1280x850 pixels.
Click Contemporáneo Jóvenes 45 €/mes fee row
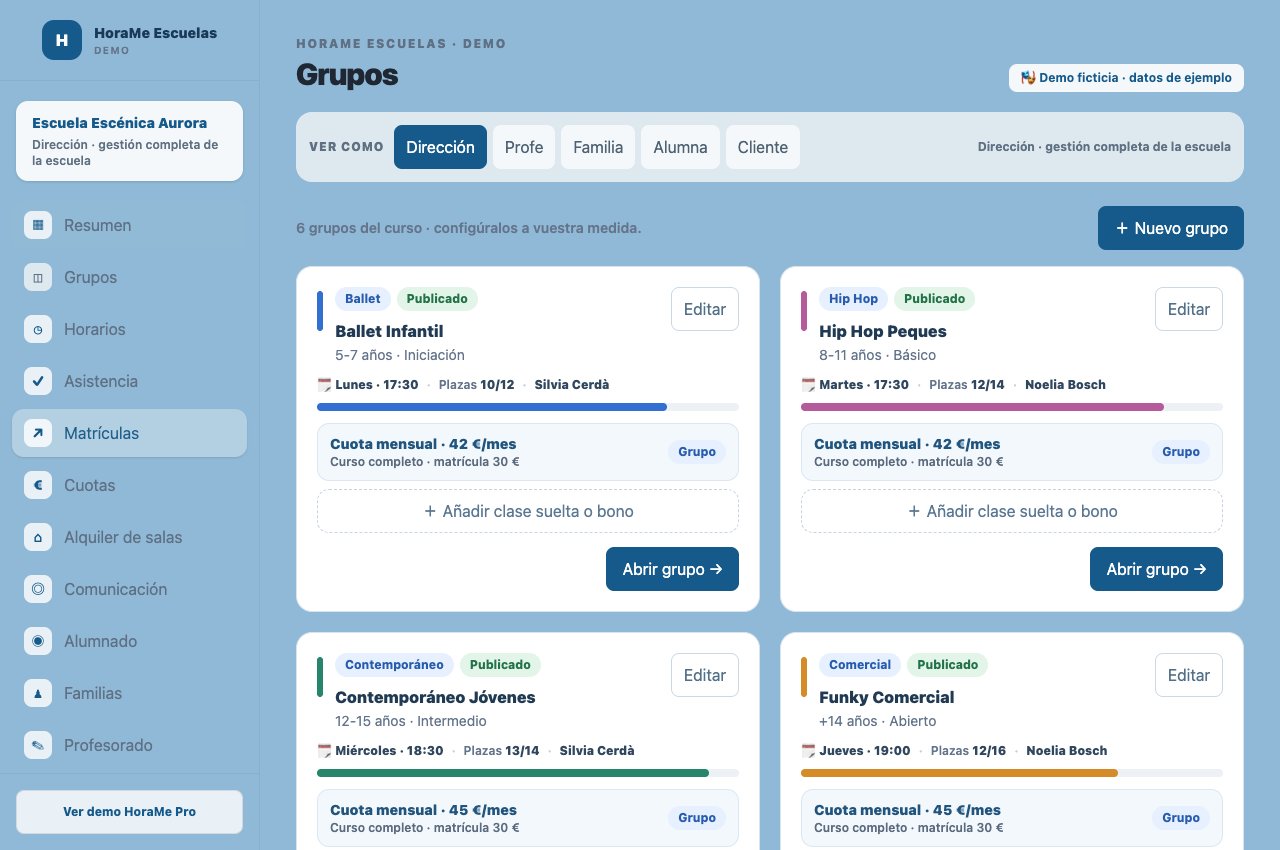tap(528, 818)
